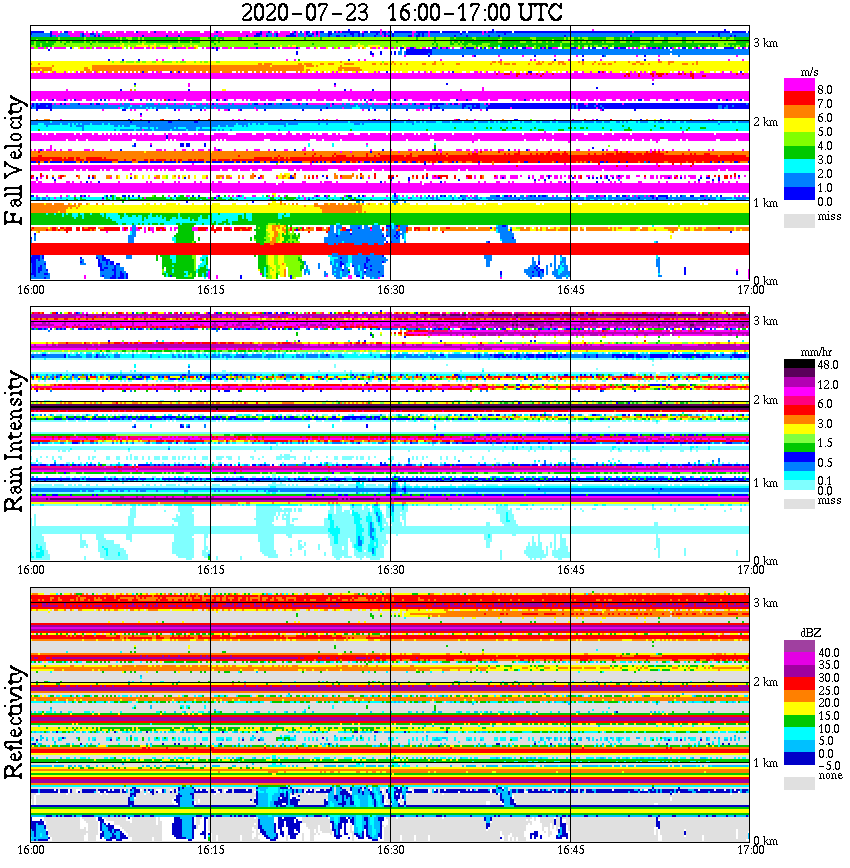850x868 pixels.
Task: Click the "1 km" label beside Reflectivity plot
Action: pos(765,763)
